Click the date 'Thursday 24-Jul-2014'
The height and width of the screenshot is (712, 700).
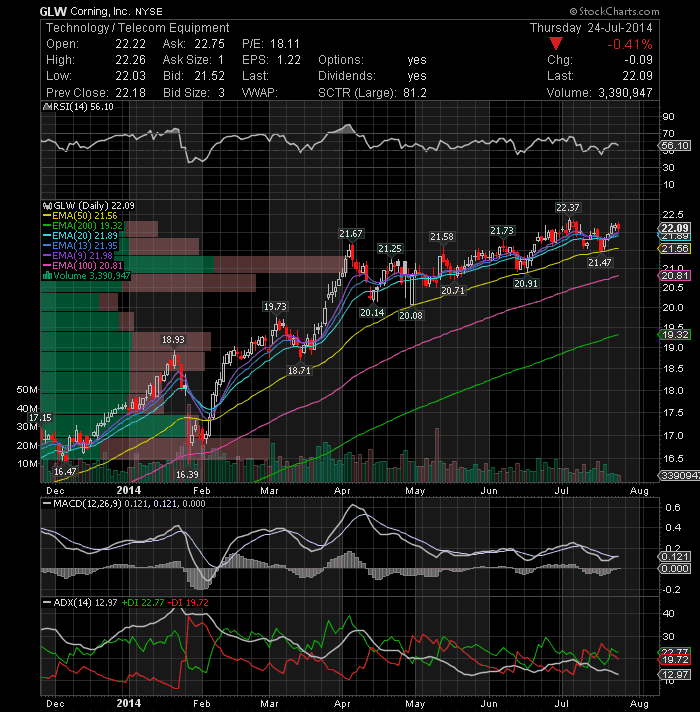[591, 28]
